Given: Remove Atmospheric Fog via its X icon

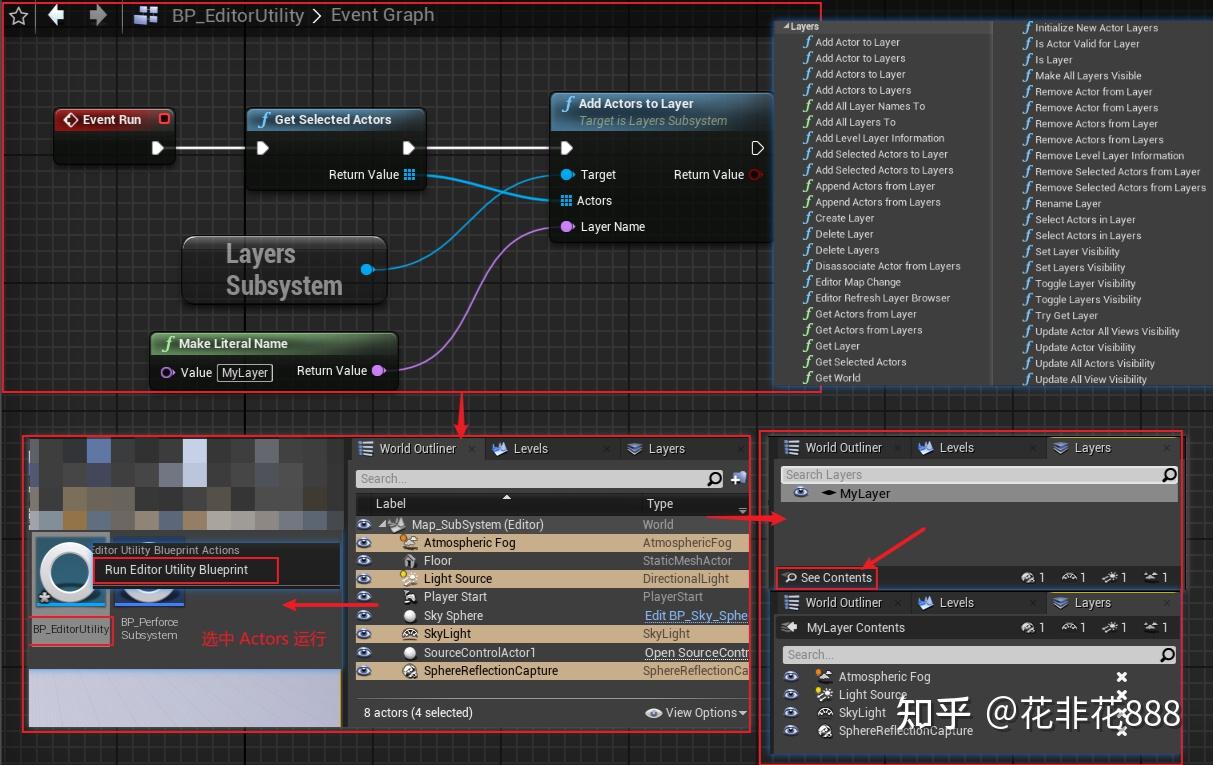Looking at the screenshot, I should pos(1122,676).
